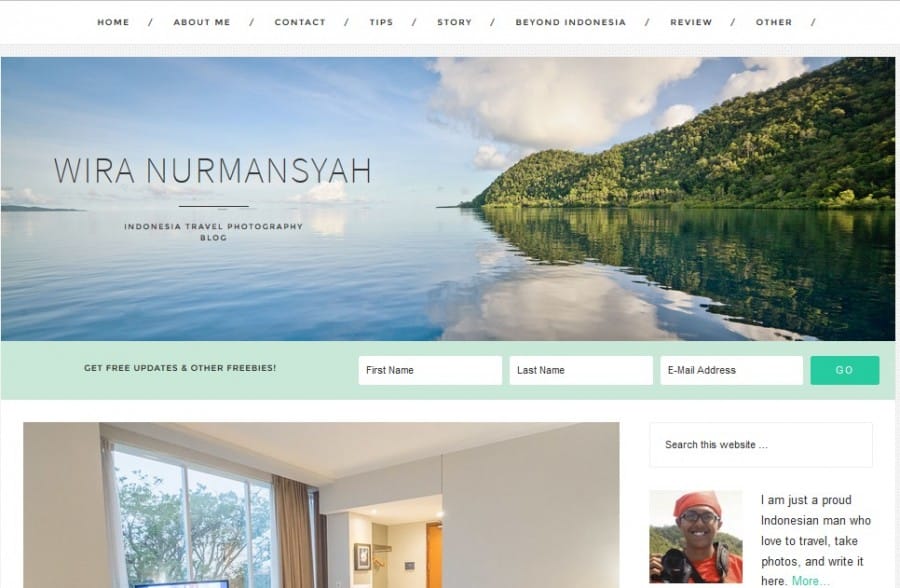
Task: Click the lake header banner image
Action: click(x=448, y=199)
